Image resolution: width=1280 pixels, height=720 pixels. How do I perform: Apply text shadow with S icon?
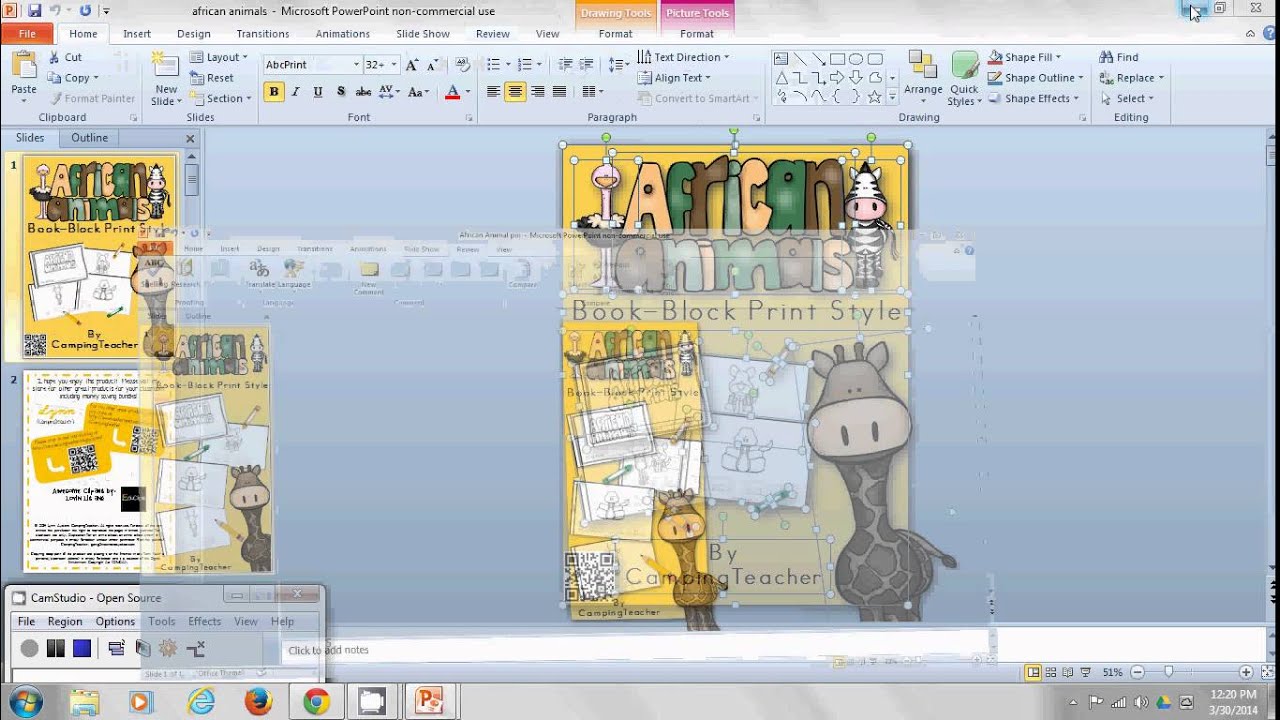(341, 92)
